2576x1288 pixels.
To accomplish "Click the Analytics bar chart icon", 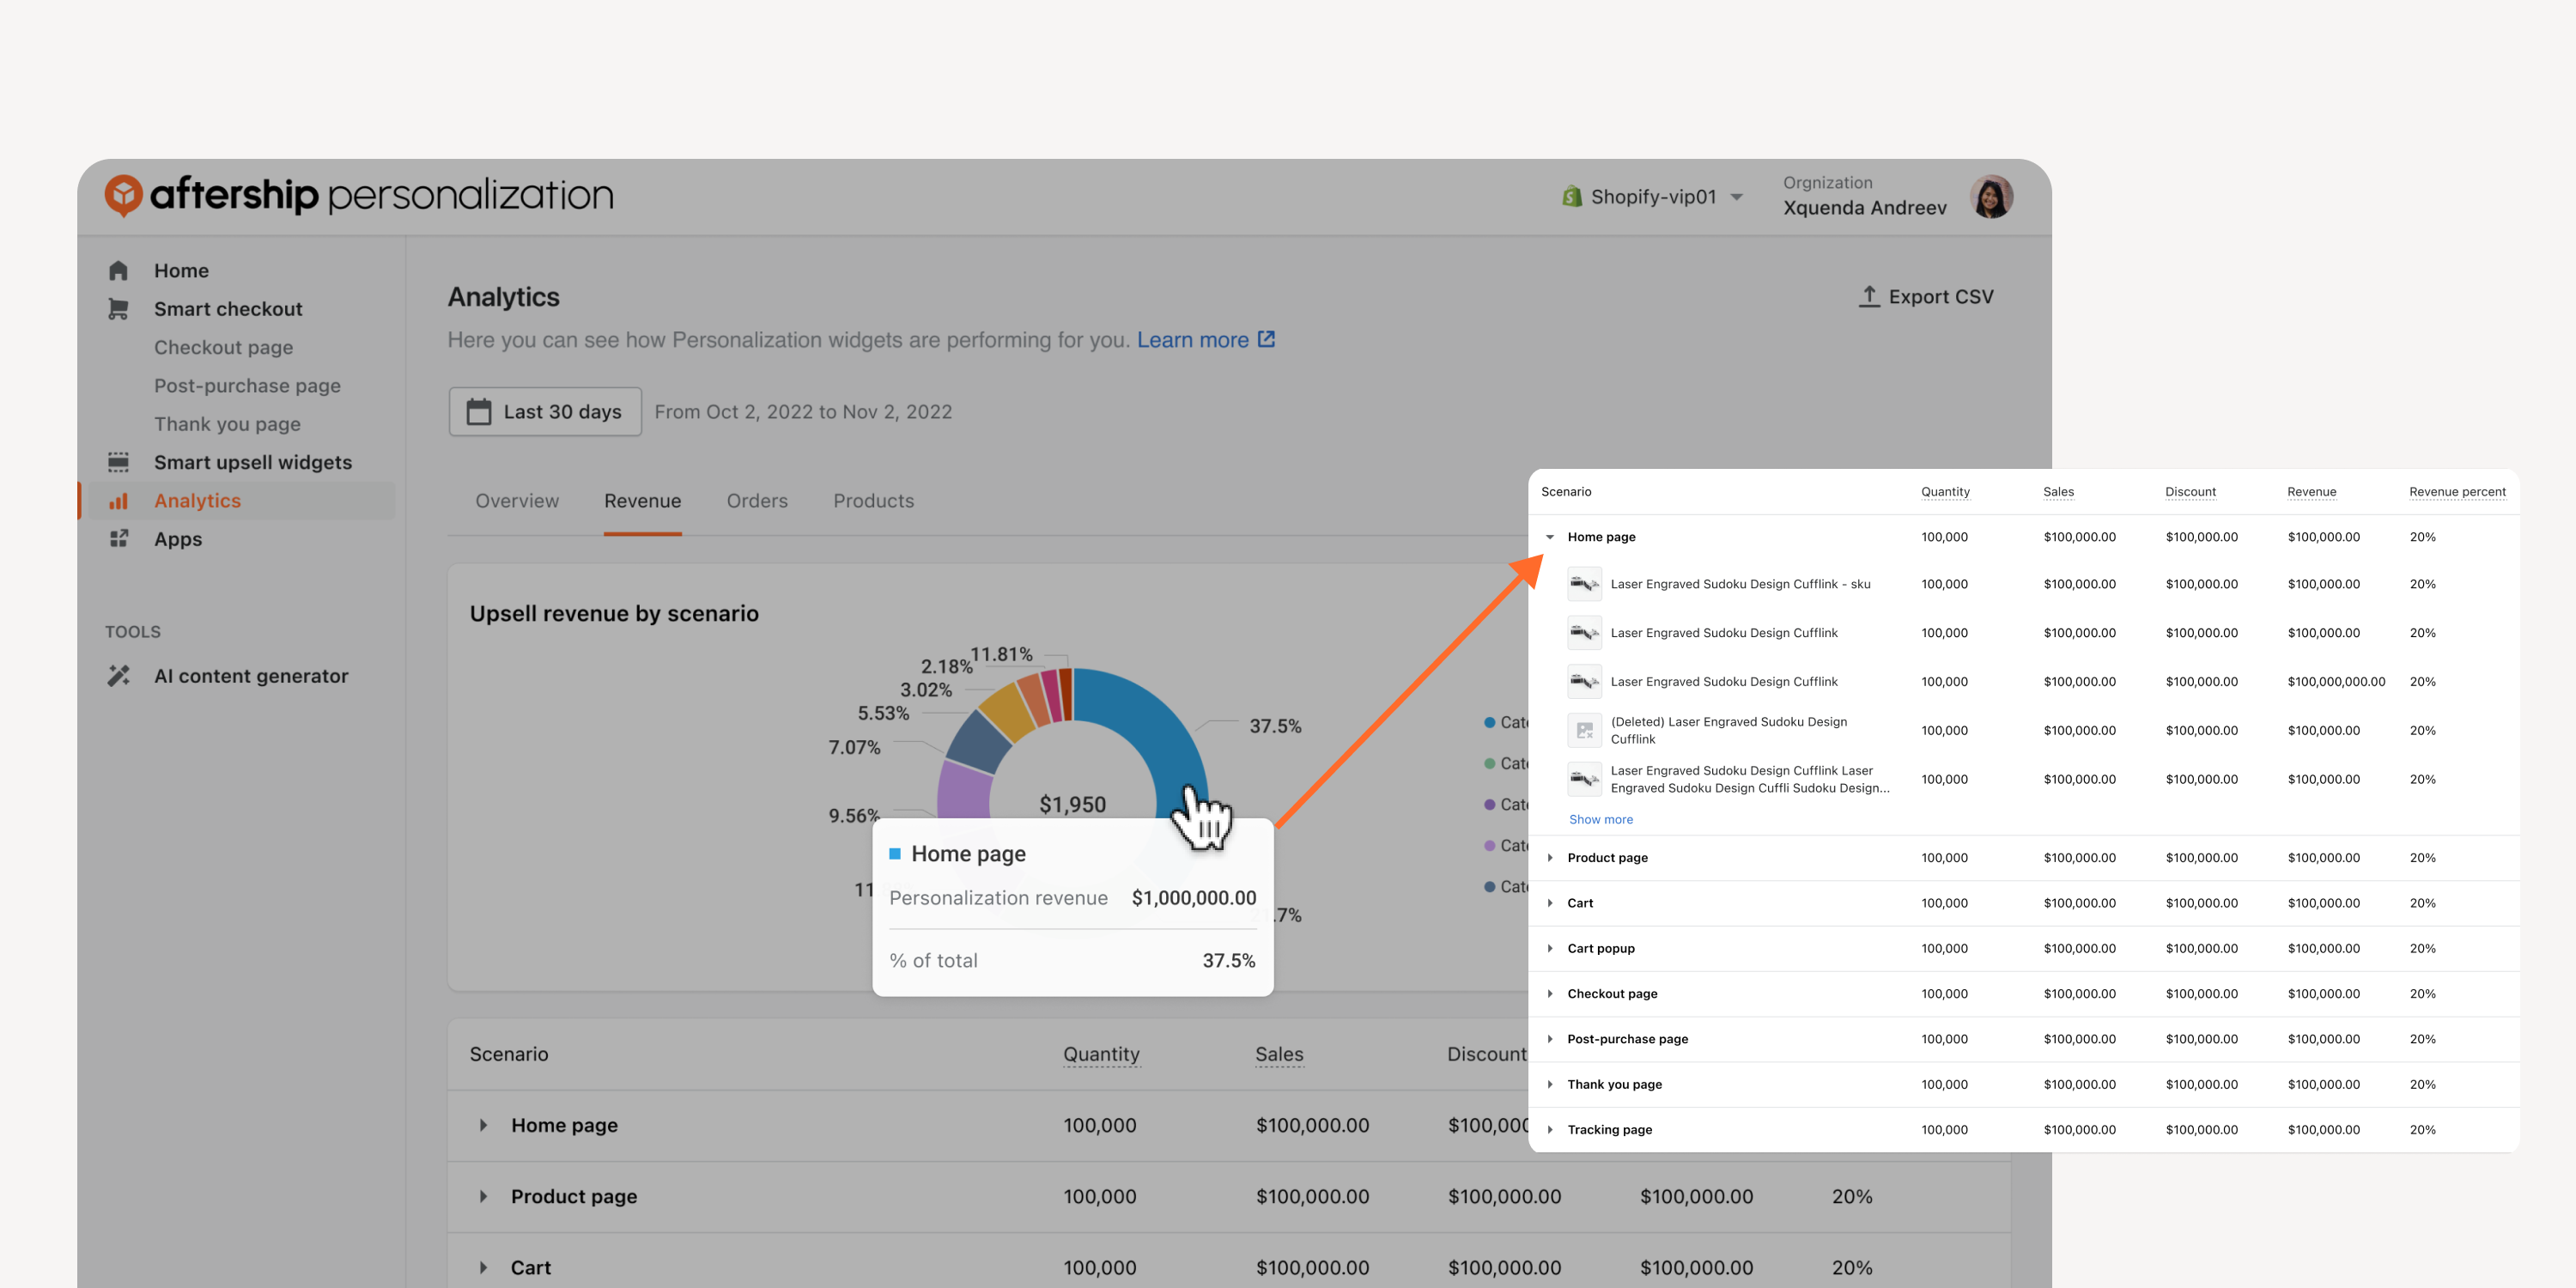I will [118, 501].
